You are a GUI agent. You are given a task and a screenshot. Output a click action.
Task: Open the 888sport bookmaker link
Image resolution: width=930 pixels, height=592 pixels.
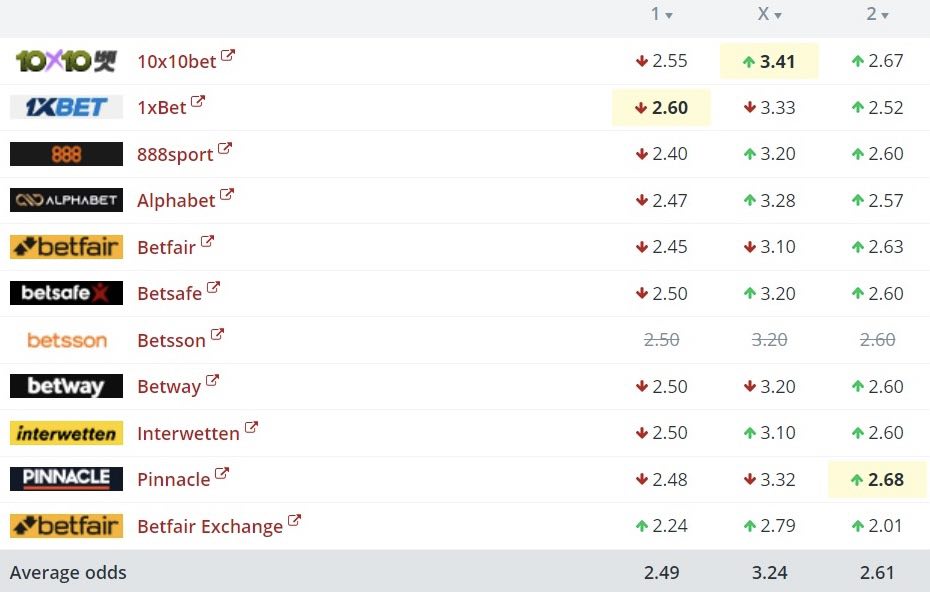tap(175, 154)
